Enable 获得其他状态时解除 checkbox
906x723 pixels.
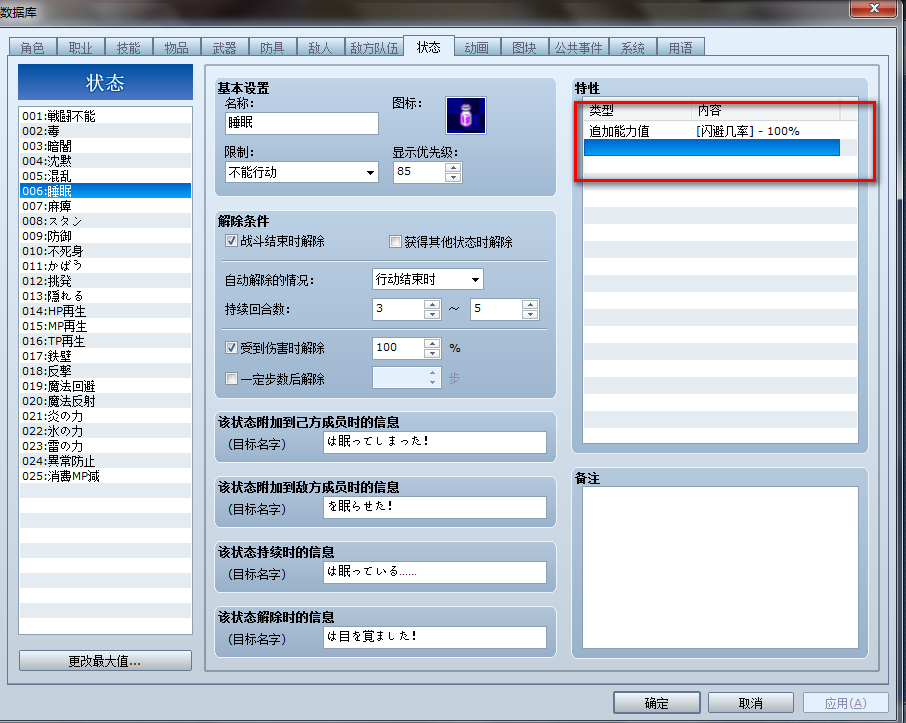(395, 242)
